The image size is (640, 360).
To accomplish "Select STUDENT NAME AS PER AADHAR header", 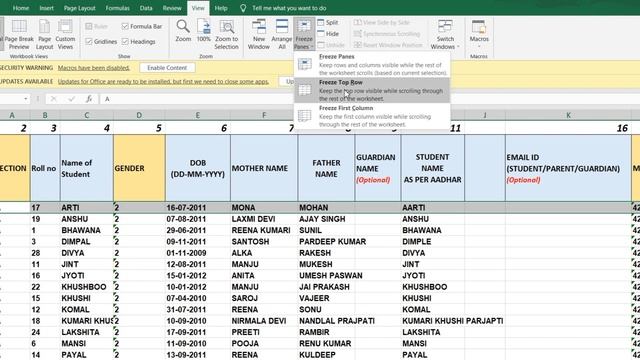I will (x=433, y=168).
